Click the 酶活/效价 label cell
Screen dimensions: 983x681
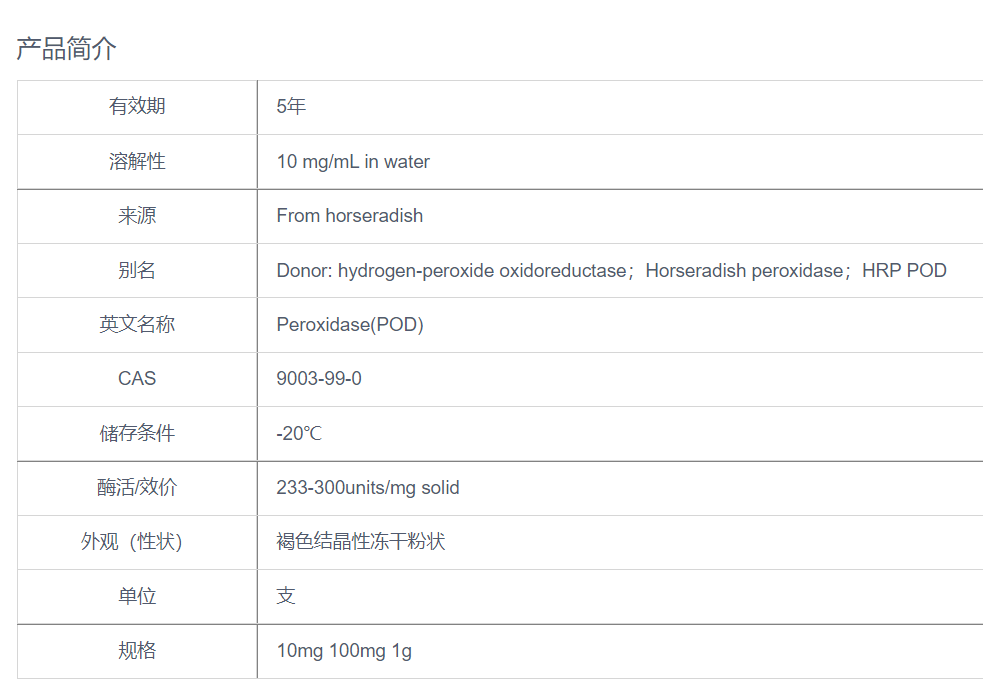tap(137, 487)
